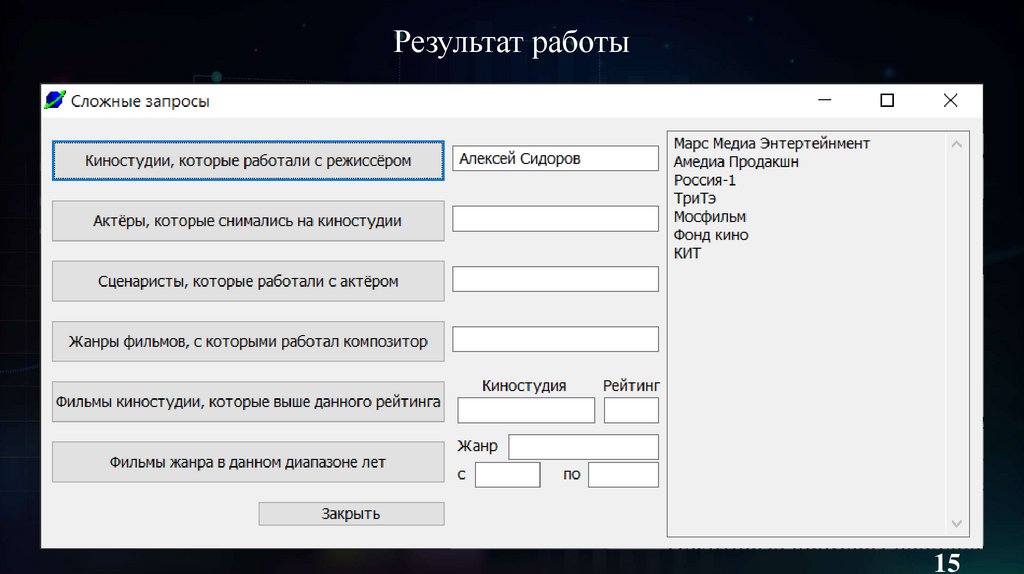Maximize the Сложные запросы window
Screen dimensions: 1024x574
(x=887, y=100)
